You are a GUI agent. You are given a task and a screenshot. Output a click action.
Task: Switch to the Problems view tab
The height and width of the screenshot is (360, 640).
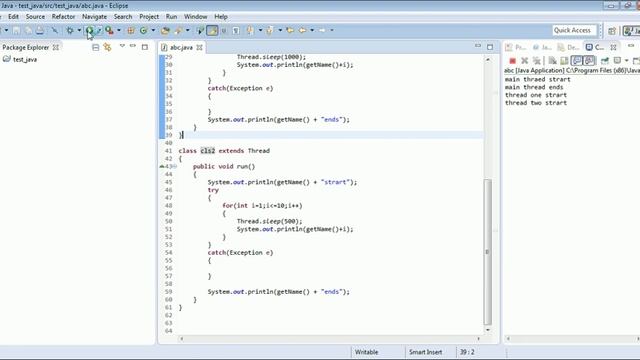[516, 47]
